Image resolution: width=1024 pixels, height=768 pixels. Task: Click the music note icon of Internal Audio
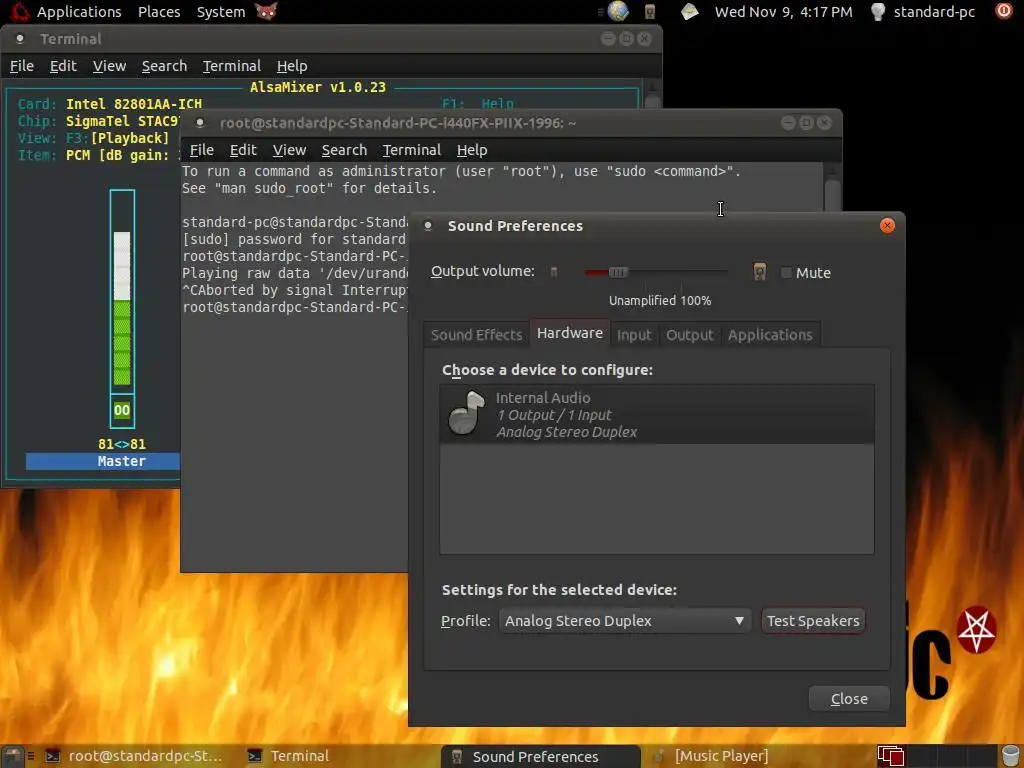(x=466, y=413)
